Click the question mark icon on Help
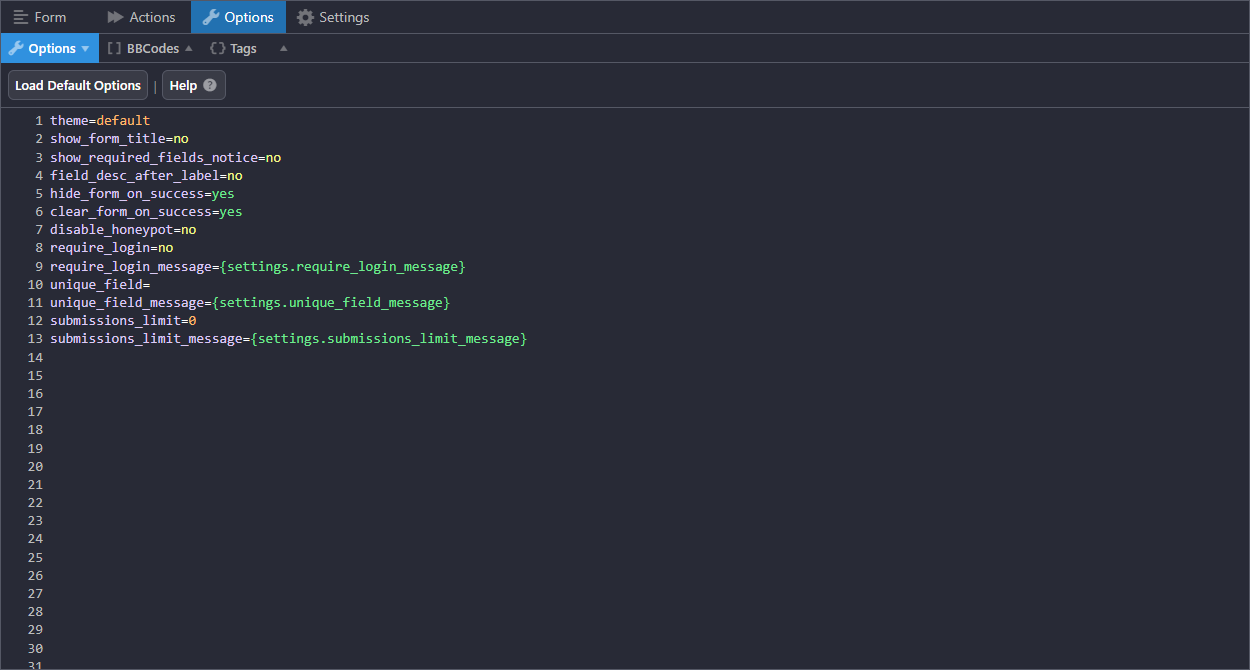Viewport: 1250px width, 670px height. click(x=210, y=85)
